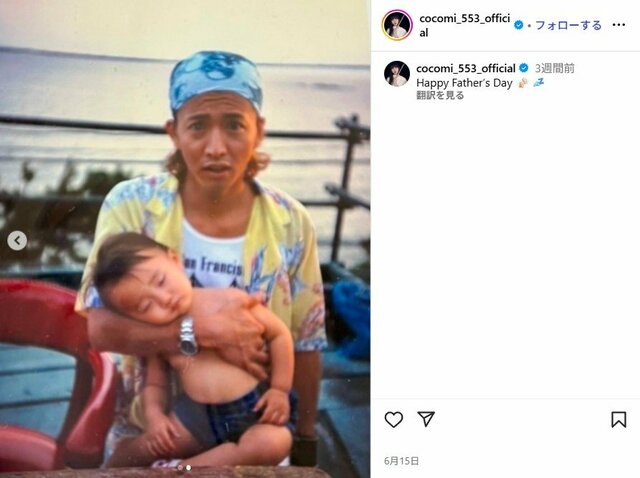The width and height of the screenshot is (640, 478).
Task: Open the cocomi_553_official profile from the header username
Action: coord(464,25)
